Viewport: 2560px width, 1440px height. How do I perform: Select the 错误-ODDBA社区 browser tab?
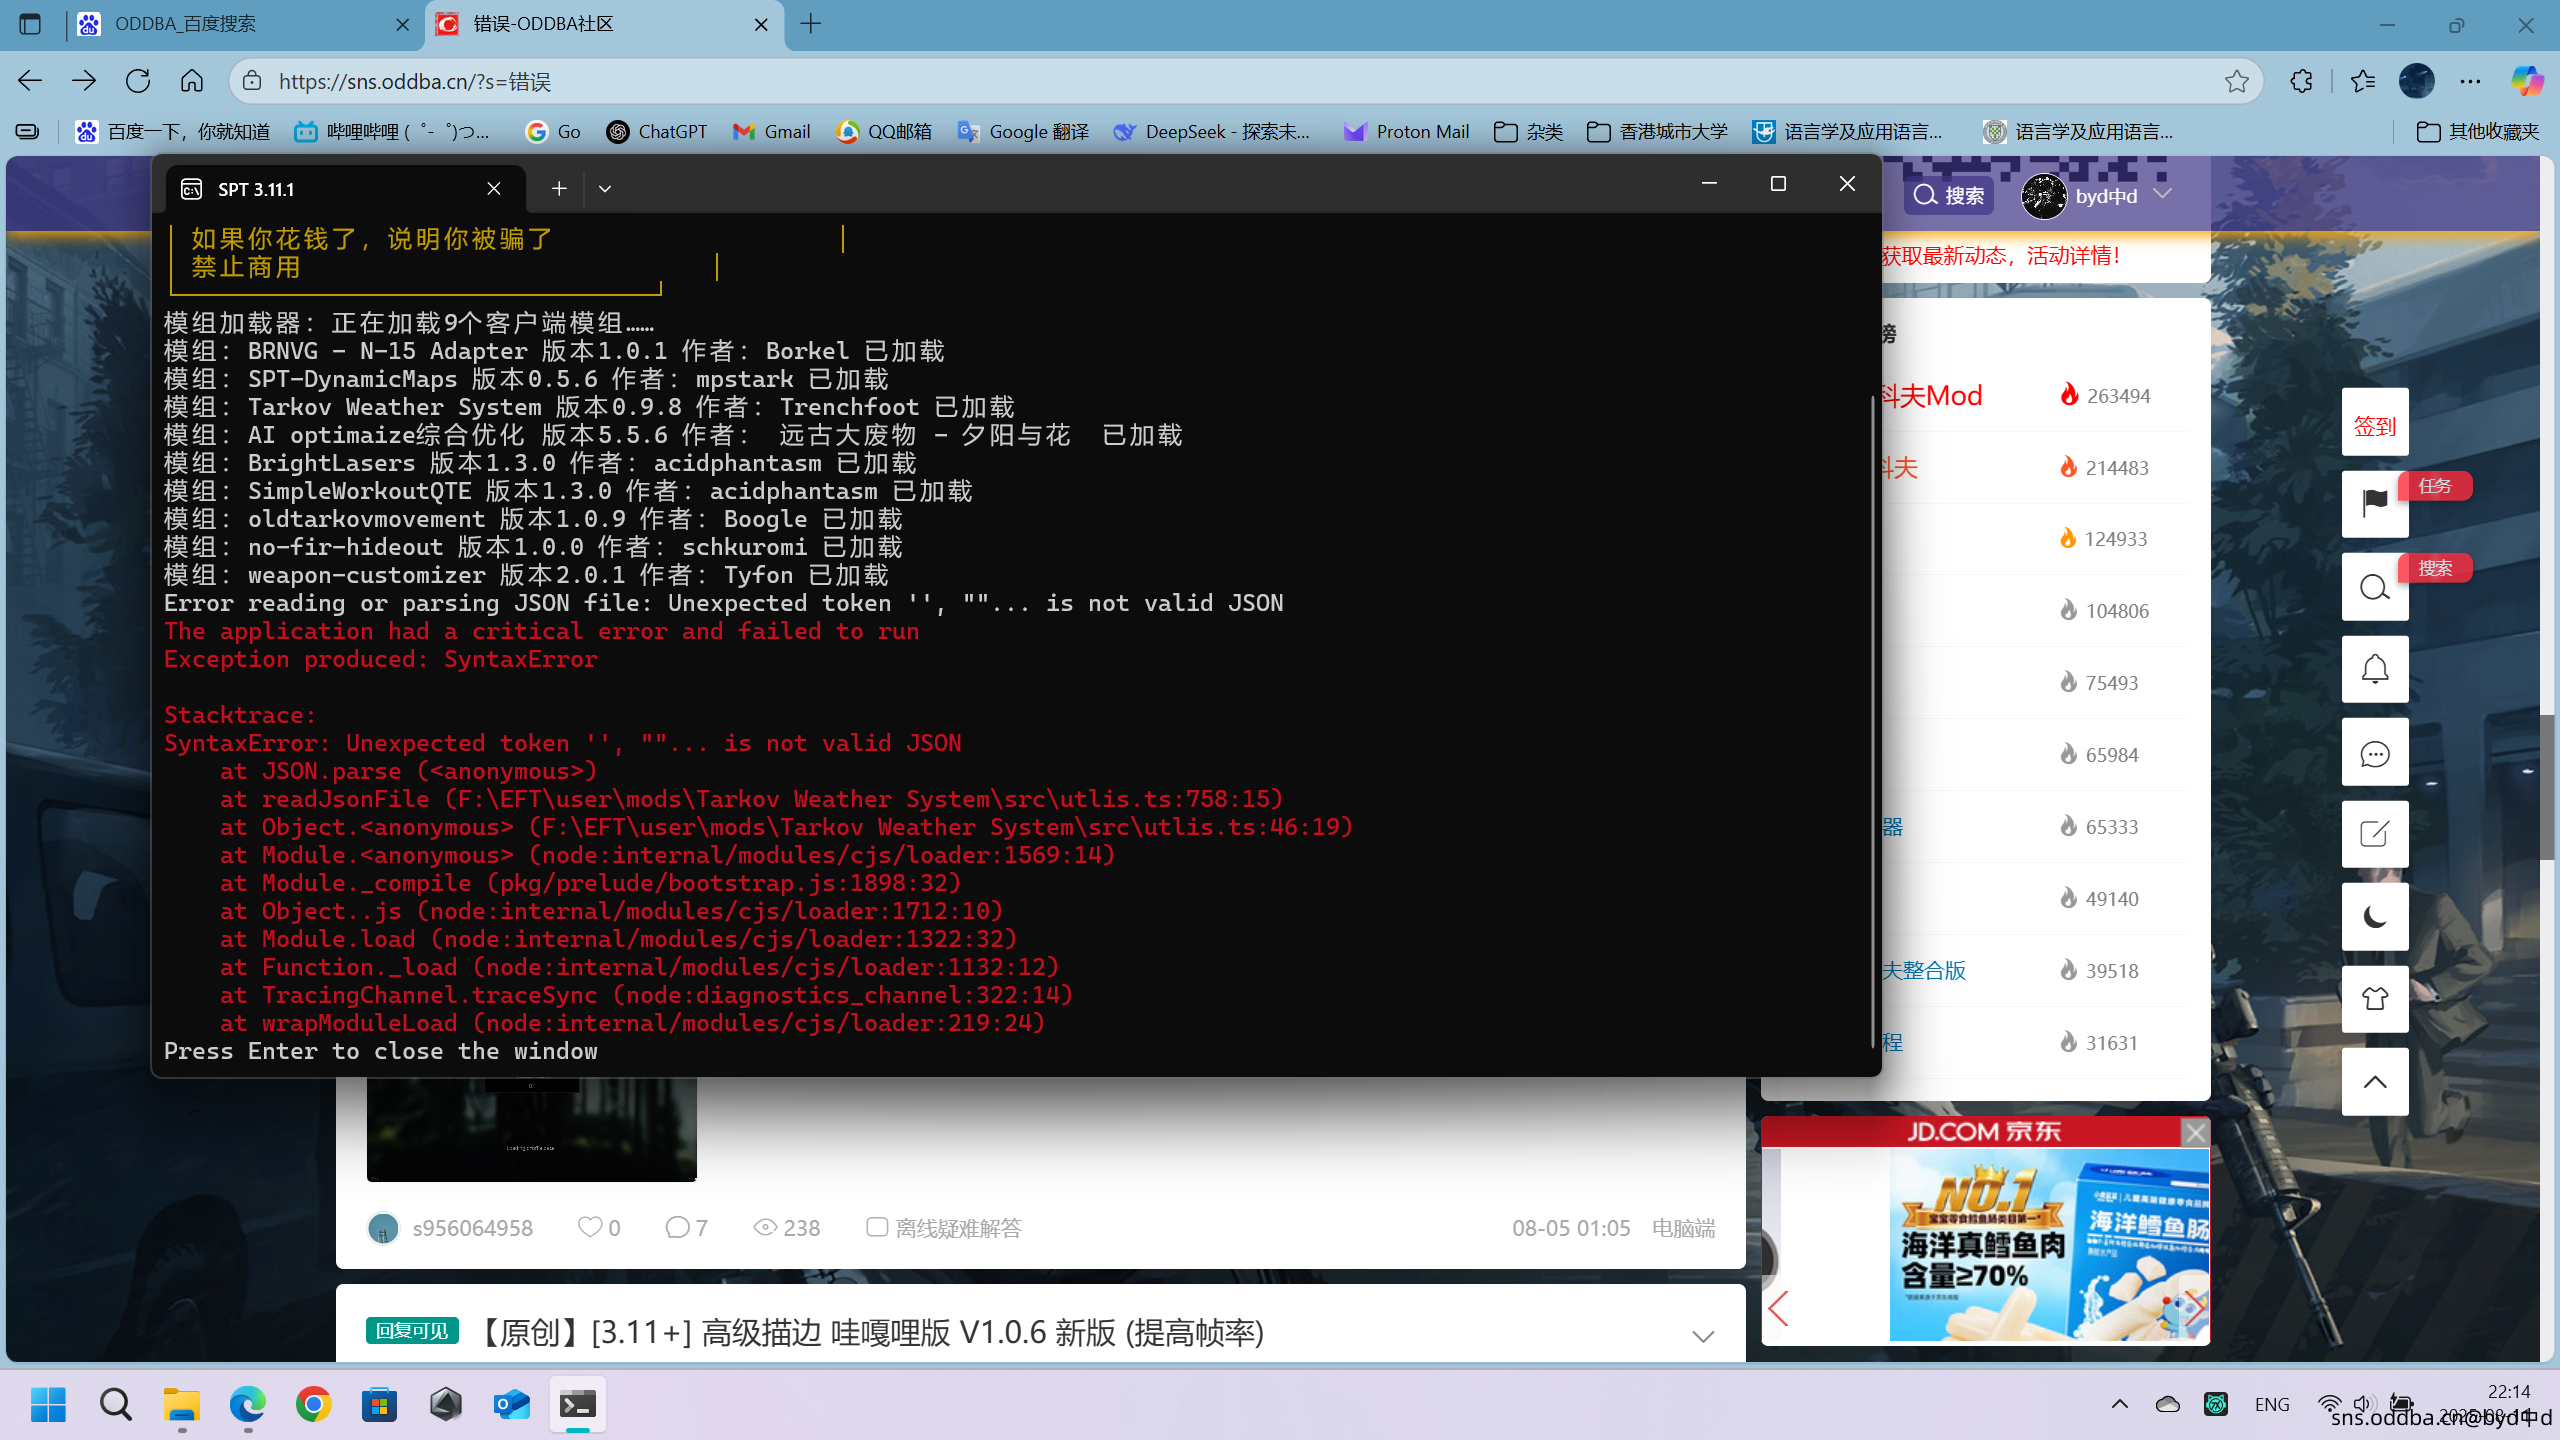[x=604, y=24]
